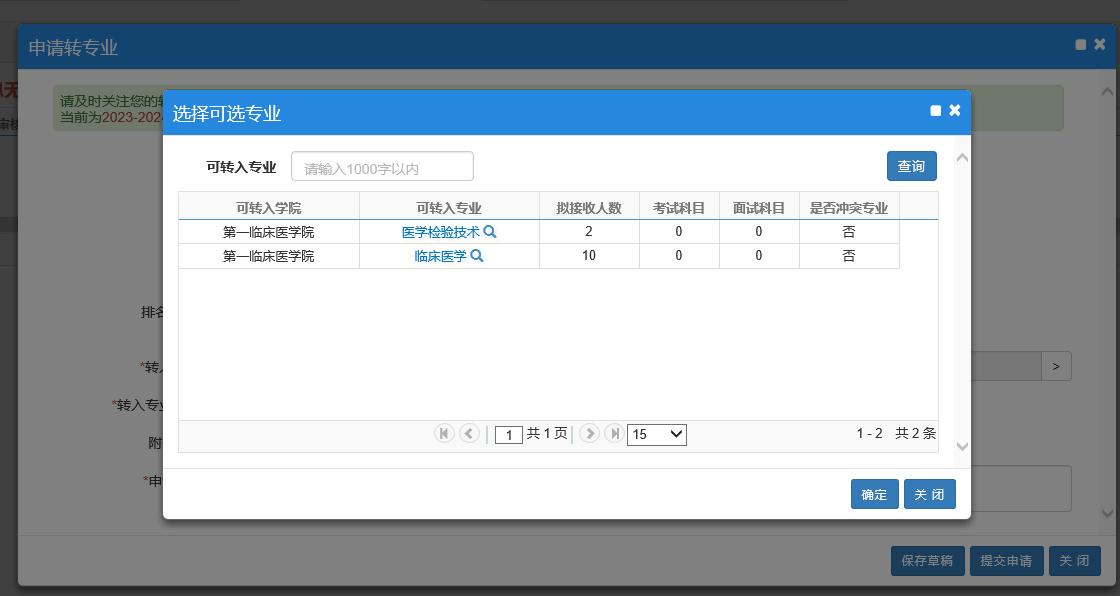Click magnifier icon beside 医学检验技术
Viewport: 1120px width, 596px height.
tap(490, 232)
